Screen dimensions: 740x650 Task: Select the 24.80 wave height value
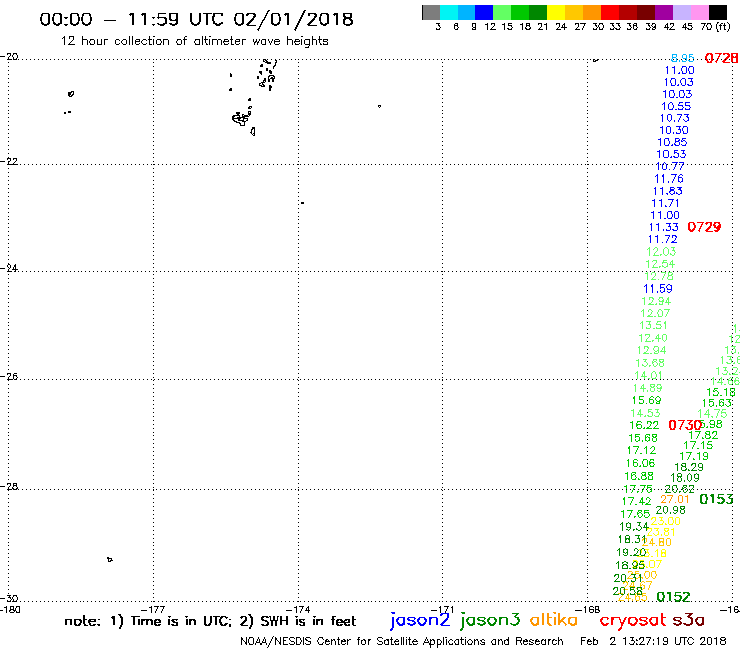[x=656, y=542]
